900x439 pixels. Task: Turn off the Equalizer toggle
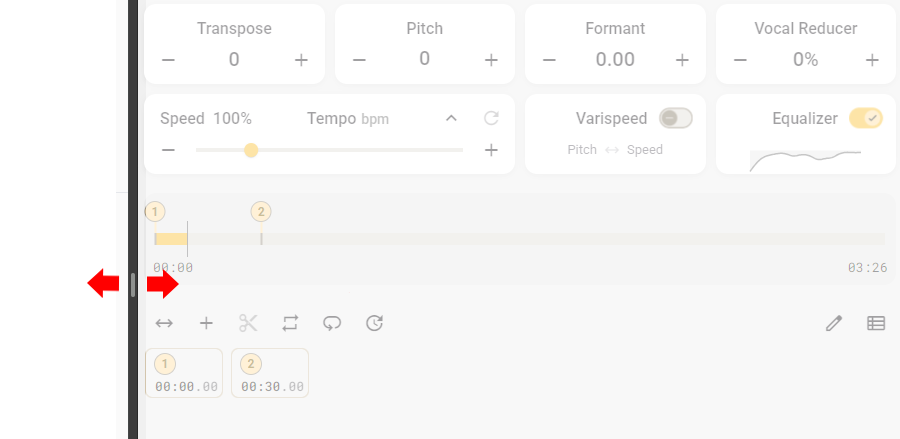(866, 119)
